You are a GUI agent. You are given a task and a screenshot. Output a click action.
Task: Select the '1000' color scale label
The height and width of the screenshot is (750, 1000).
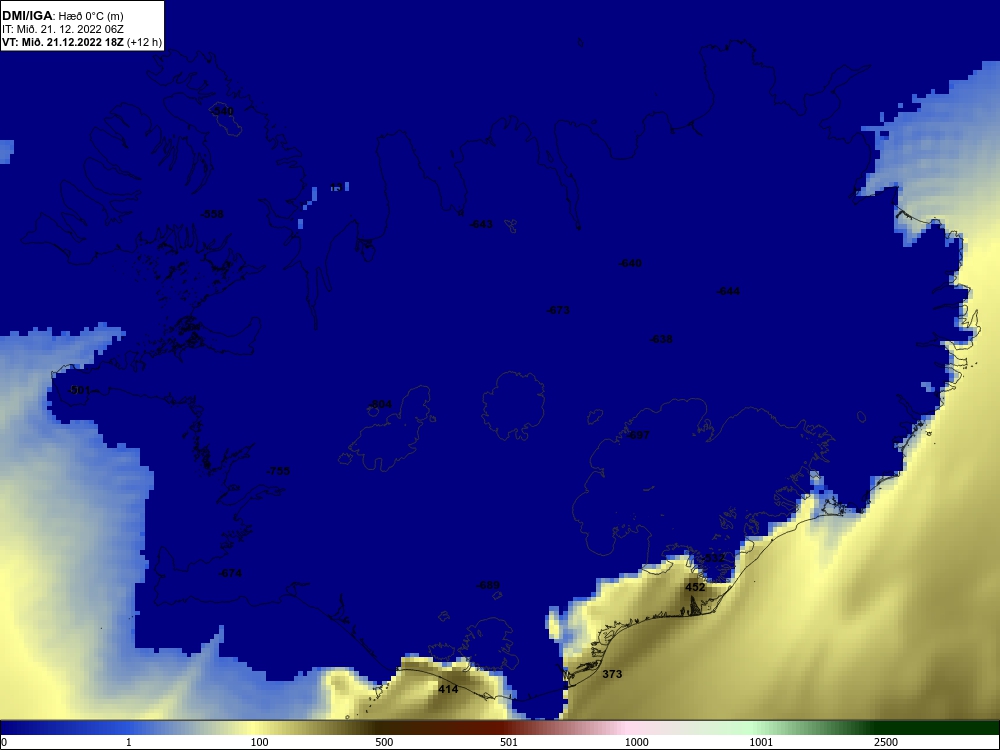point(636,742)
